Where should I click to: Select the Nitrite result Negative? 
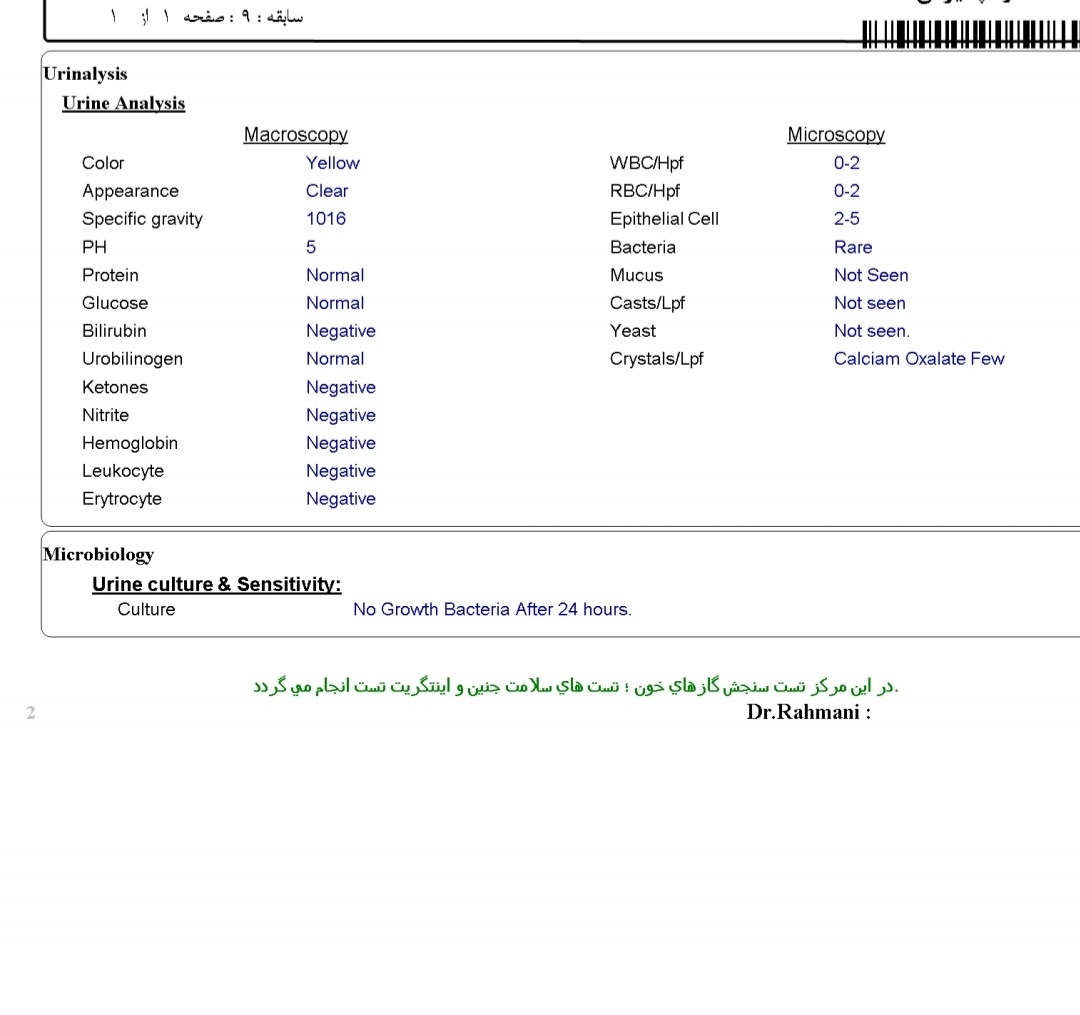(x=341, y=415)
